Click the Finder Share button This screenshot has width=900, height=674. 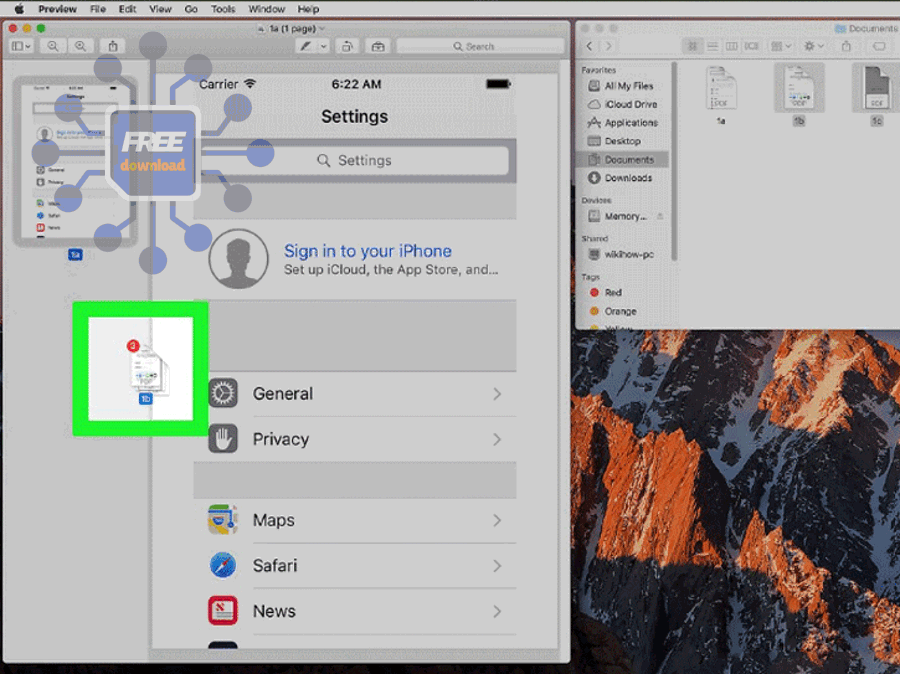click(846, 46)
